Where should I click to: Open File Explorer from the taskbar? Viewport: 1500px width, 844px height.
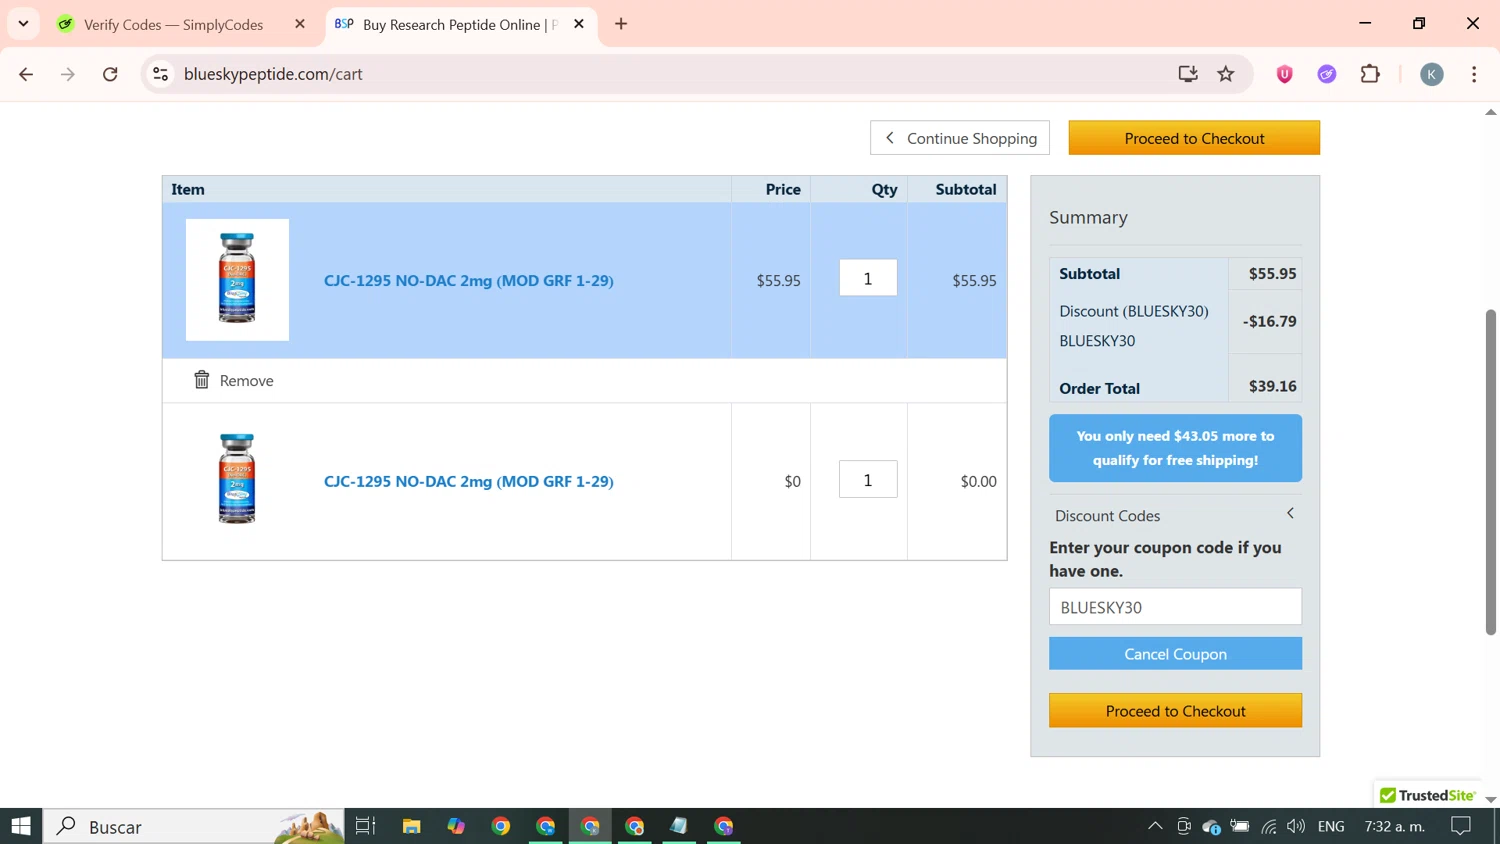(x=411, y=826)
